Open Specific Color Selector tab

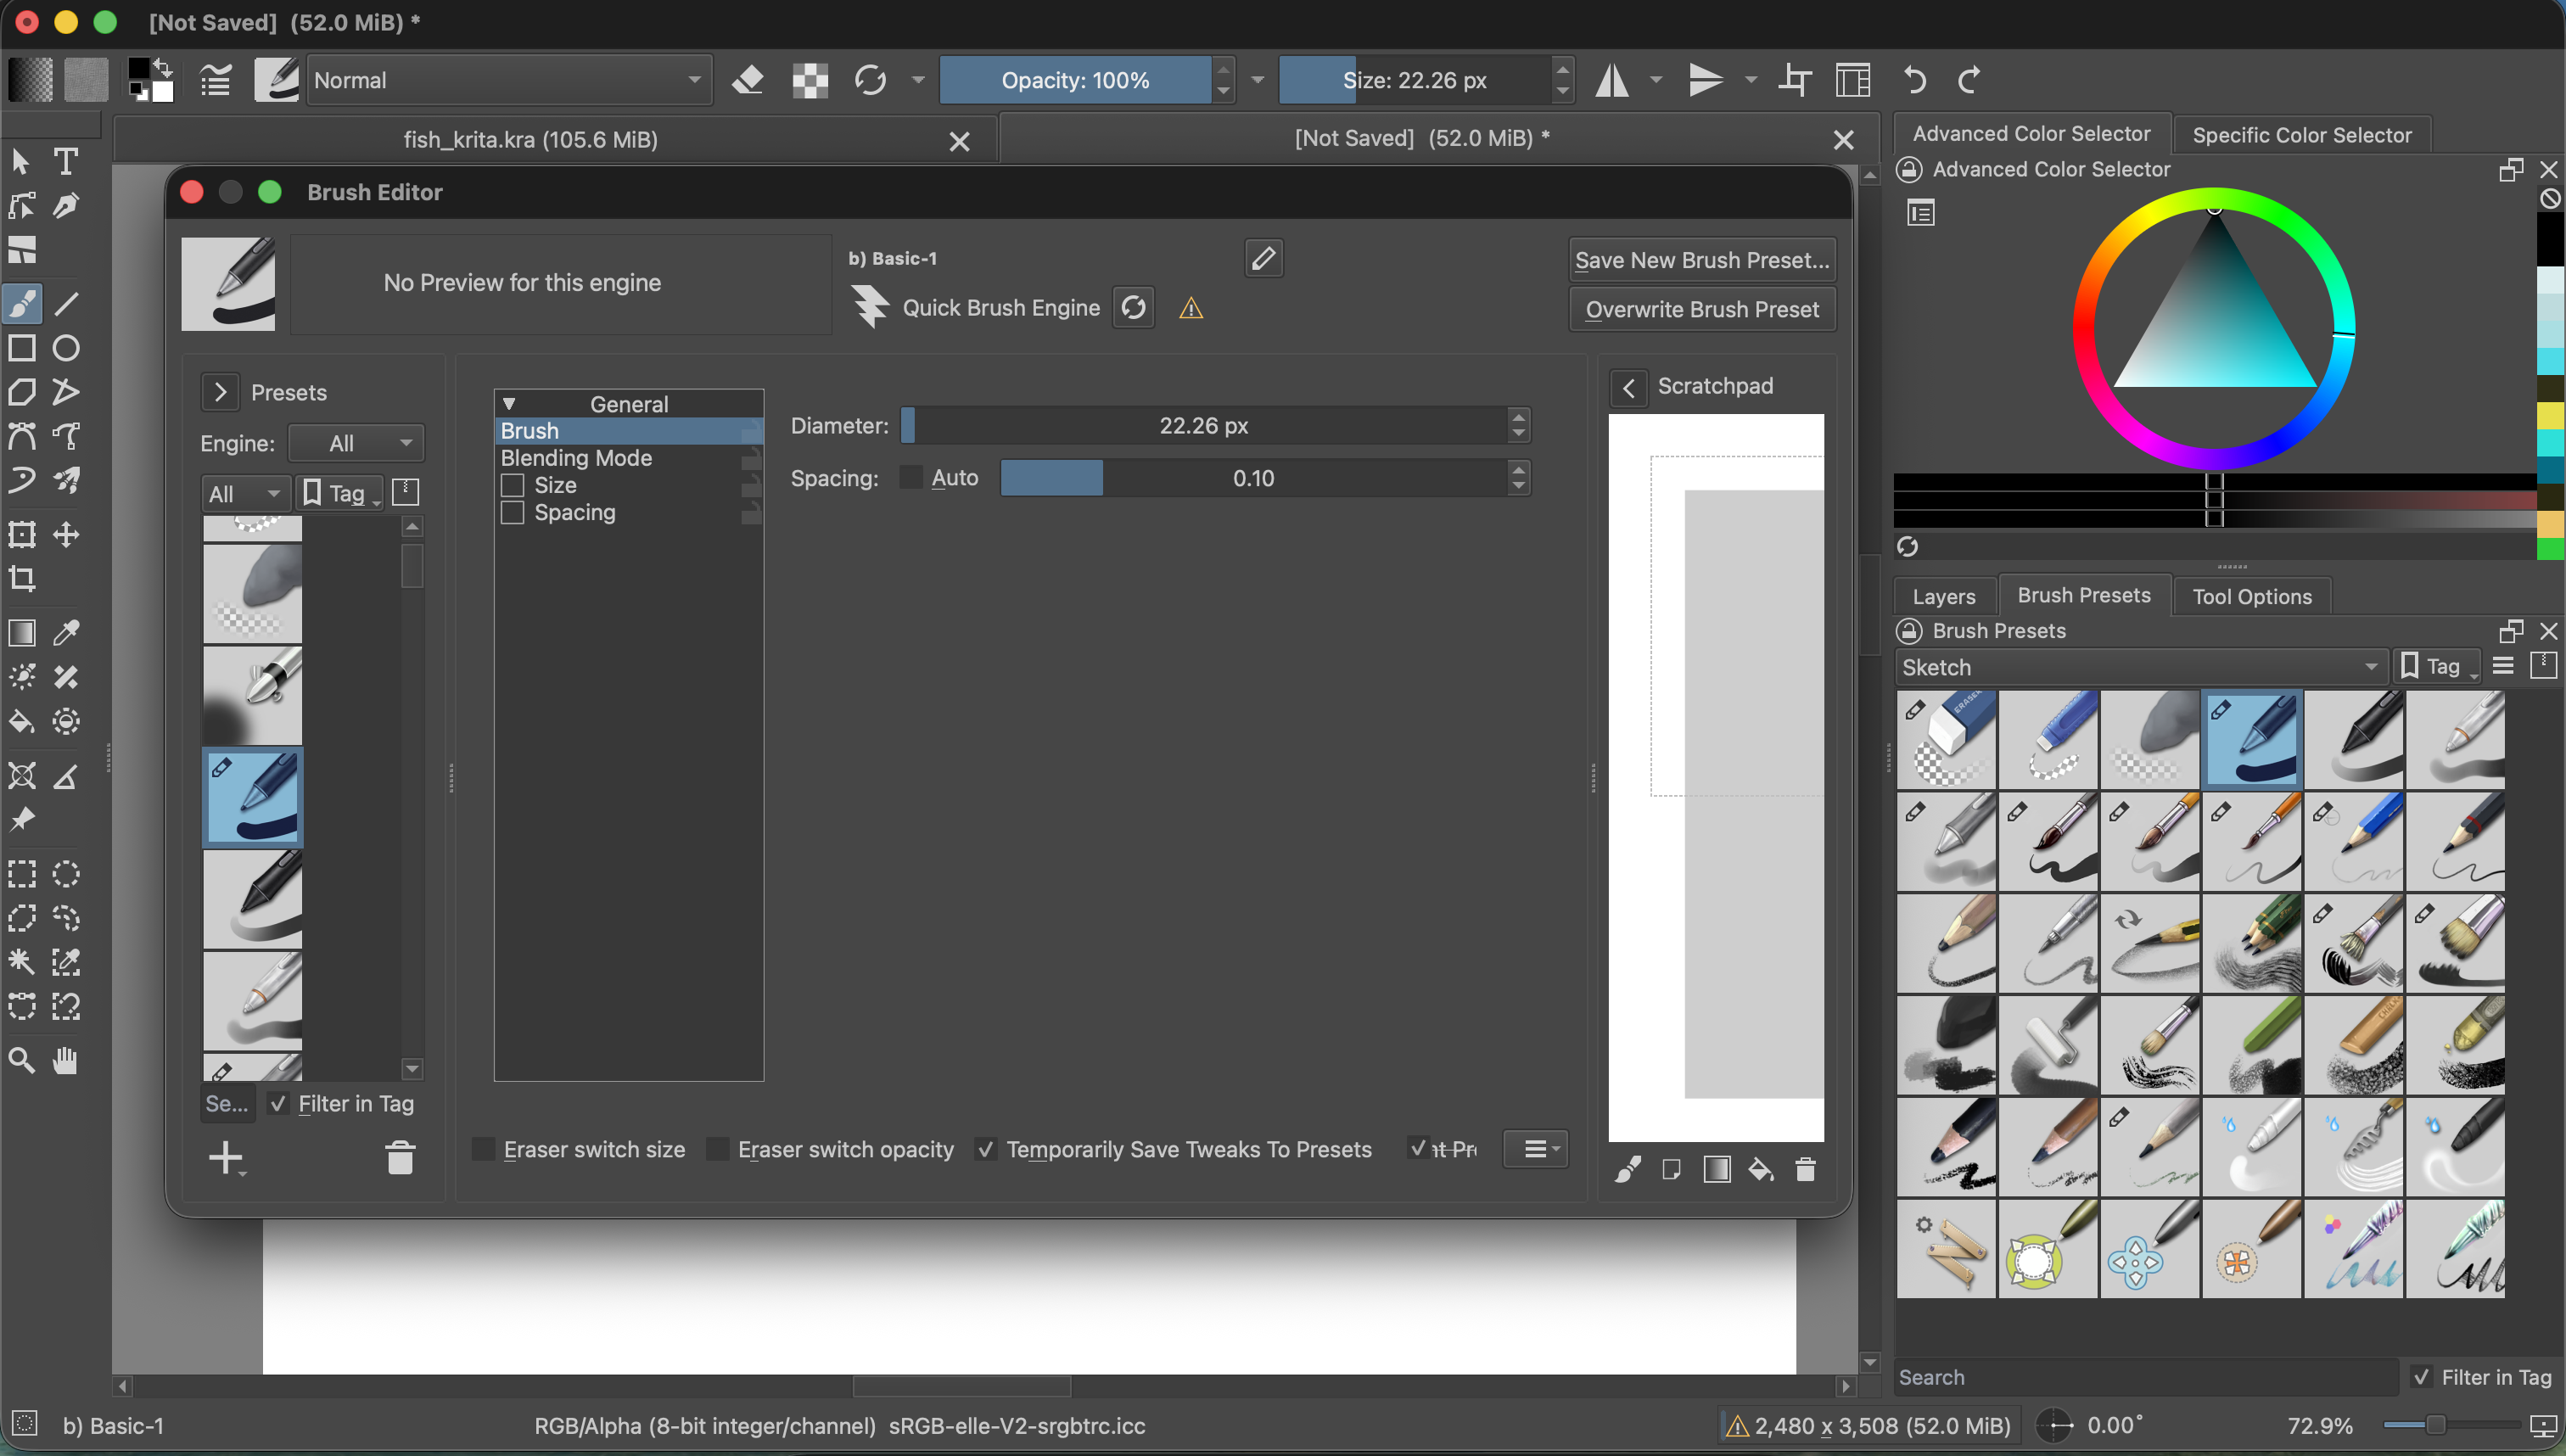2302,135
